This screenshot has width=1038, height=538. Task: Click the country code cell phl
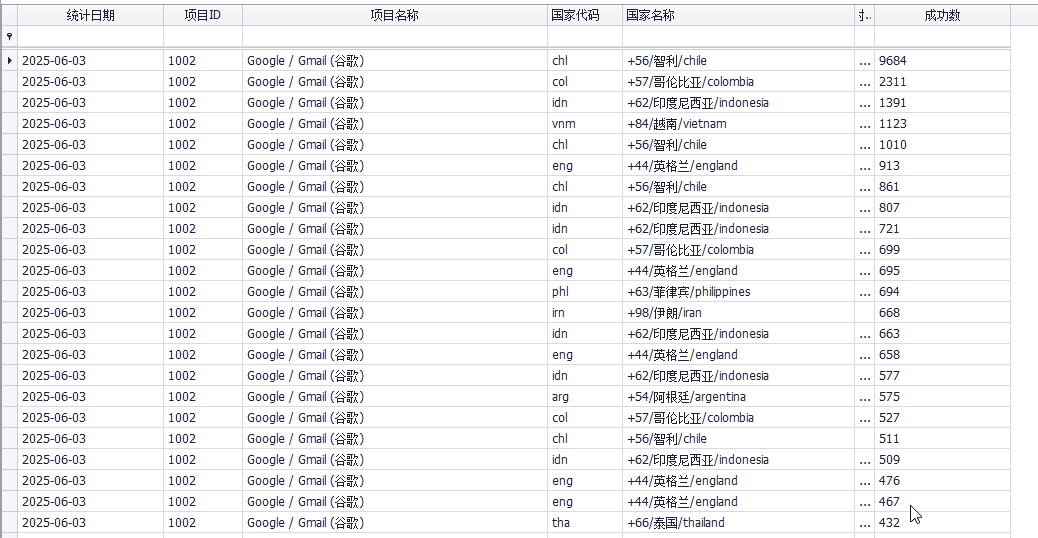(585, 292)
